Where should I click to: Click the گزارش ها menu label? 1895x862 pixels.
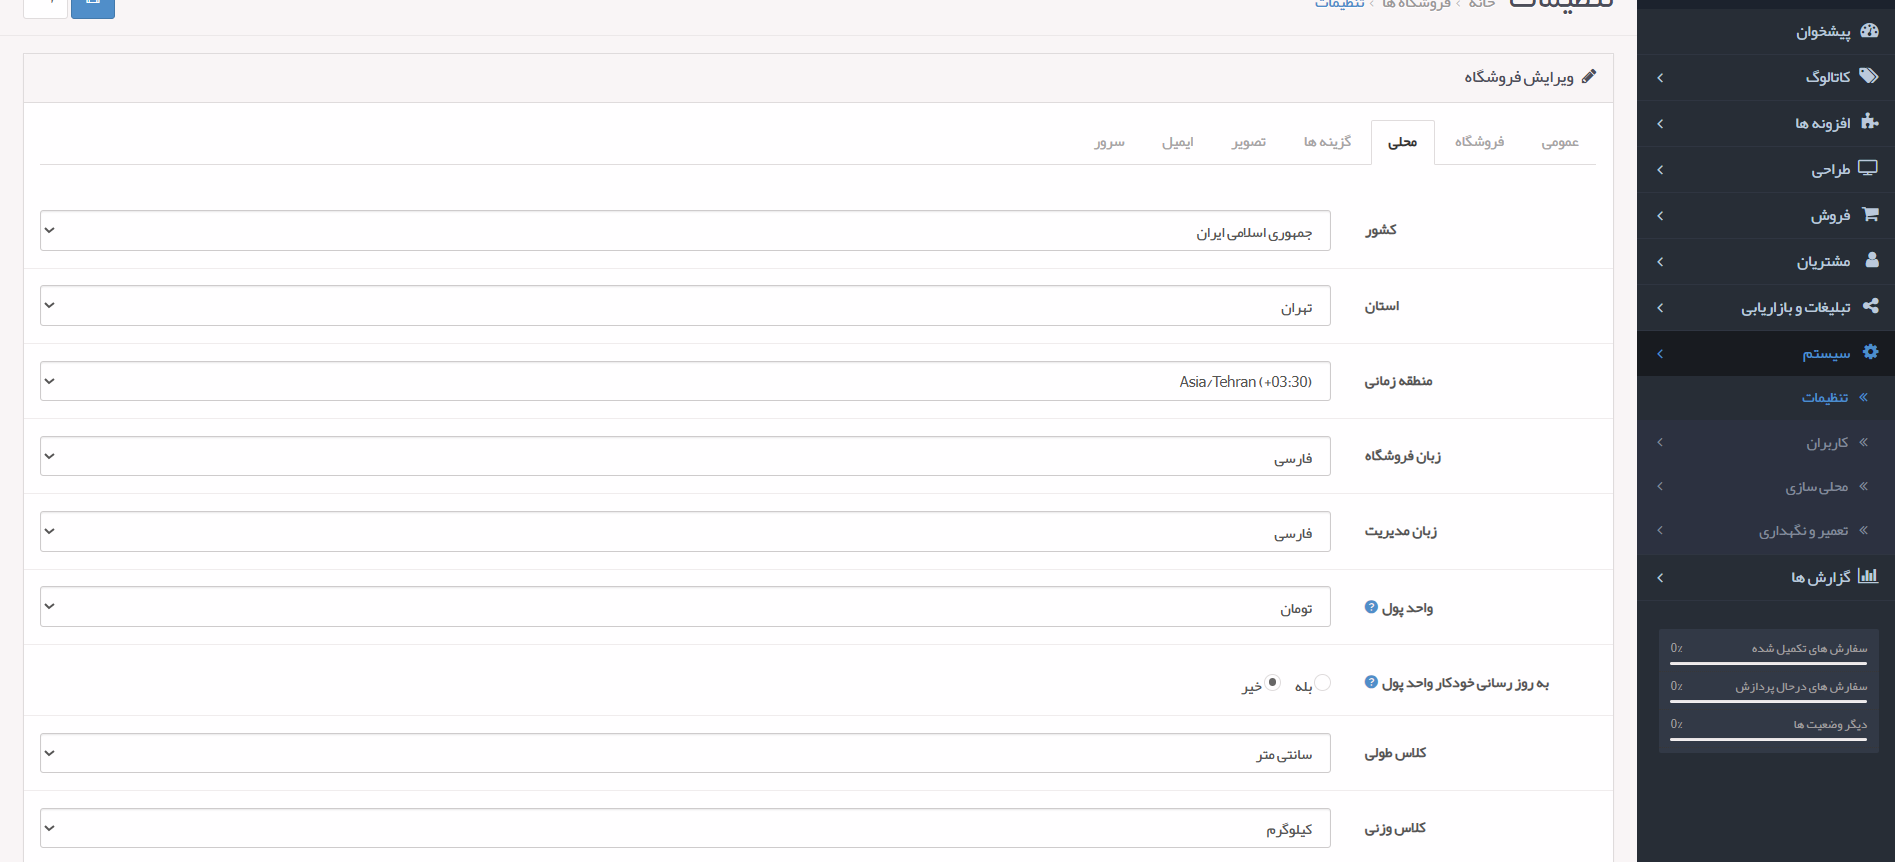(1821, 578)
